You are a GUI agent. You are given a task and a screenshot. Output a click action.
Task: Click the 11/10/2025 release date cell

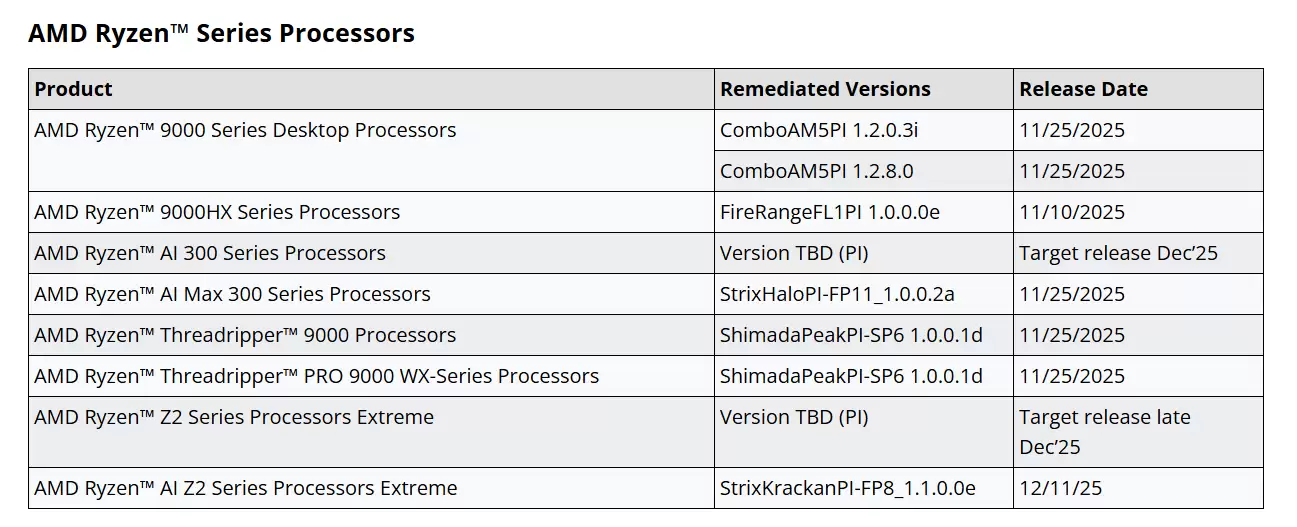1072,212
